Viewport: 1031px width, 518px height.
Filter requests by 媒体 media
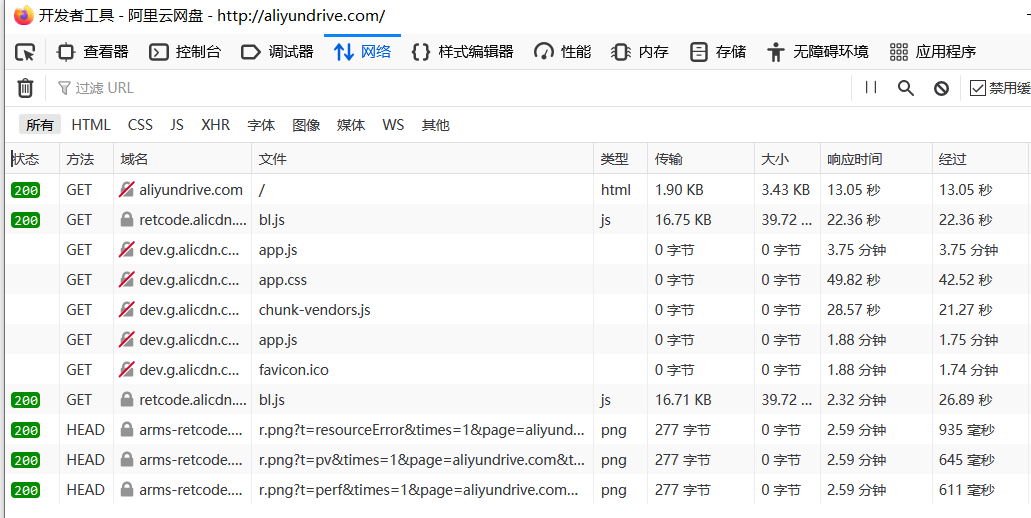coord(350,125)
